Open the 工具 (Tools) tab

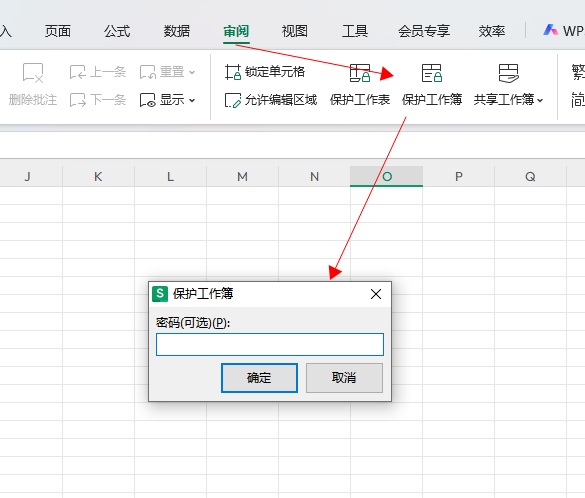[355, 31]
